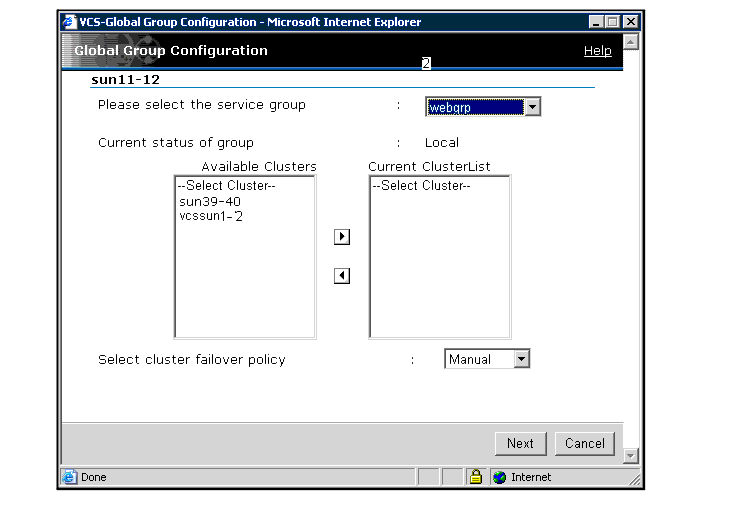Minimize the Internet Explorer window
Screen dimensions: 746x518
point(596,22)
